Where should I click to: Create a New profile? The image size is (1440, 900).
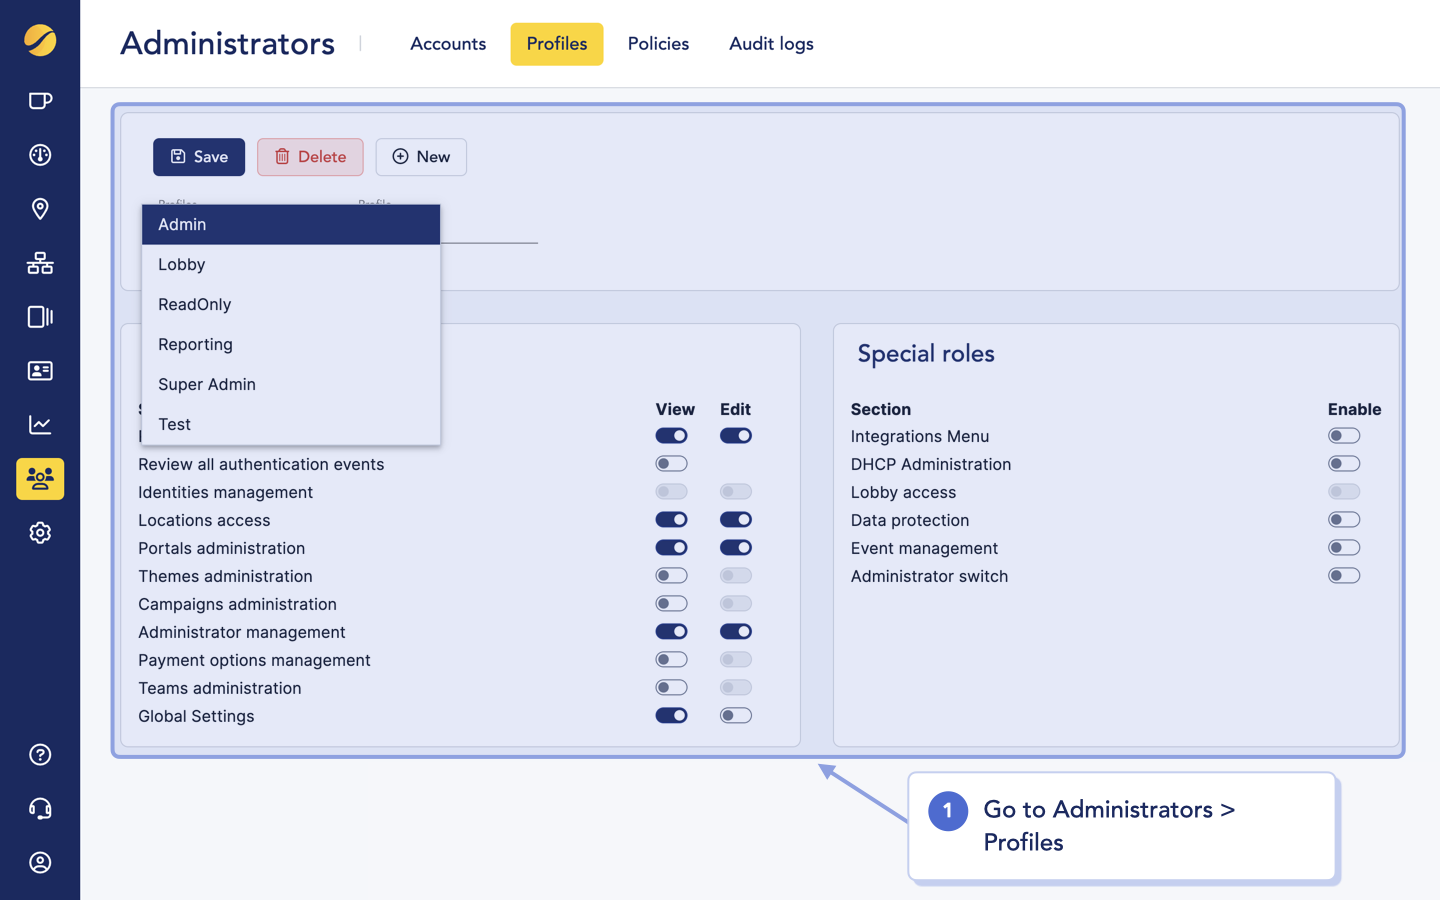tap(421, 157)
